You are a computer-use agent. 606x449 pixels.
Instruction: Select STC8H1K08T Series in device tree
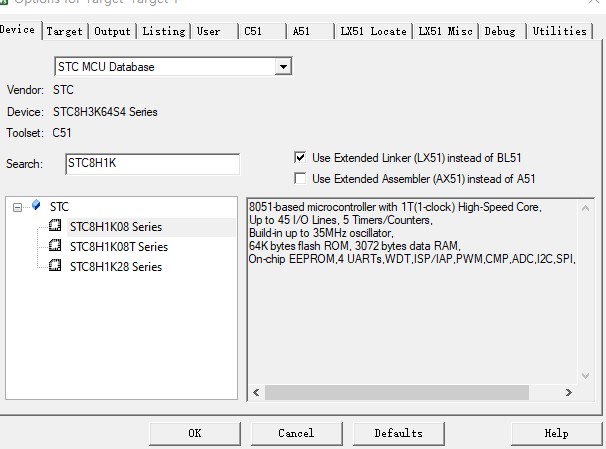click(119, 247)
